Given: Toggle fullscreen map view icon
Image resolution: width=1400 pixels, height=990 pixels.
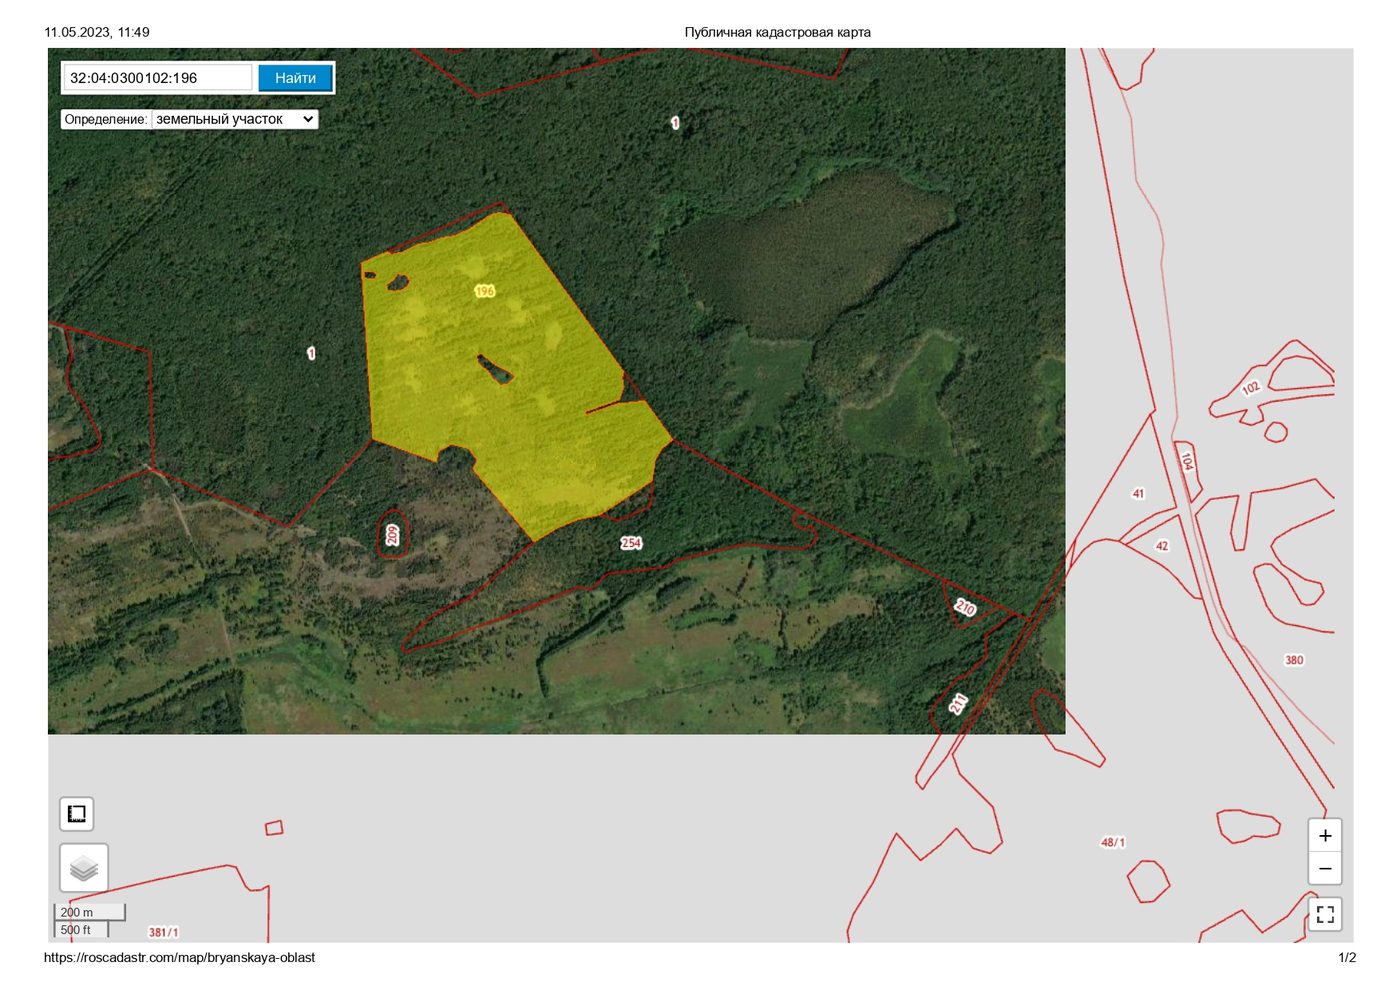Looking at the screenshot, I should [x=1325, y=914].
